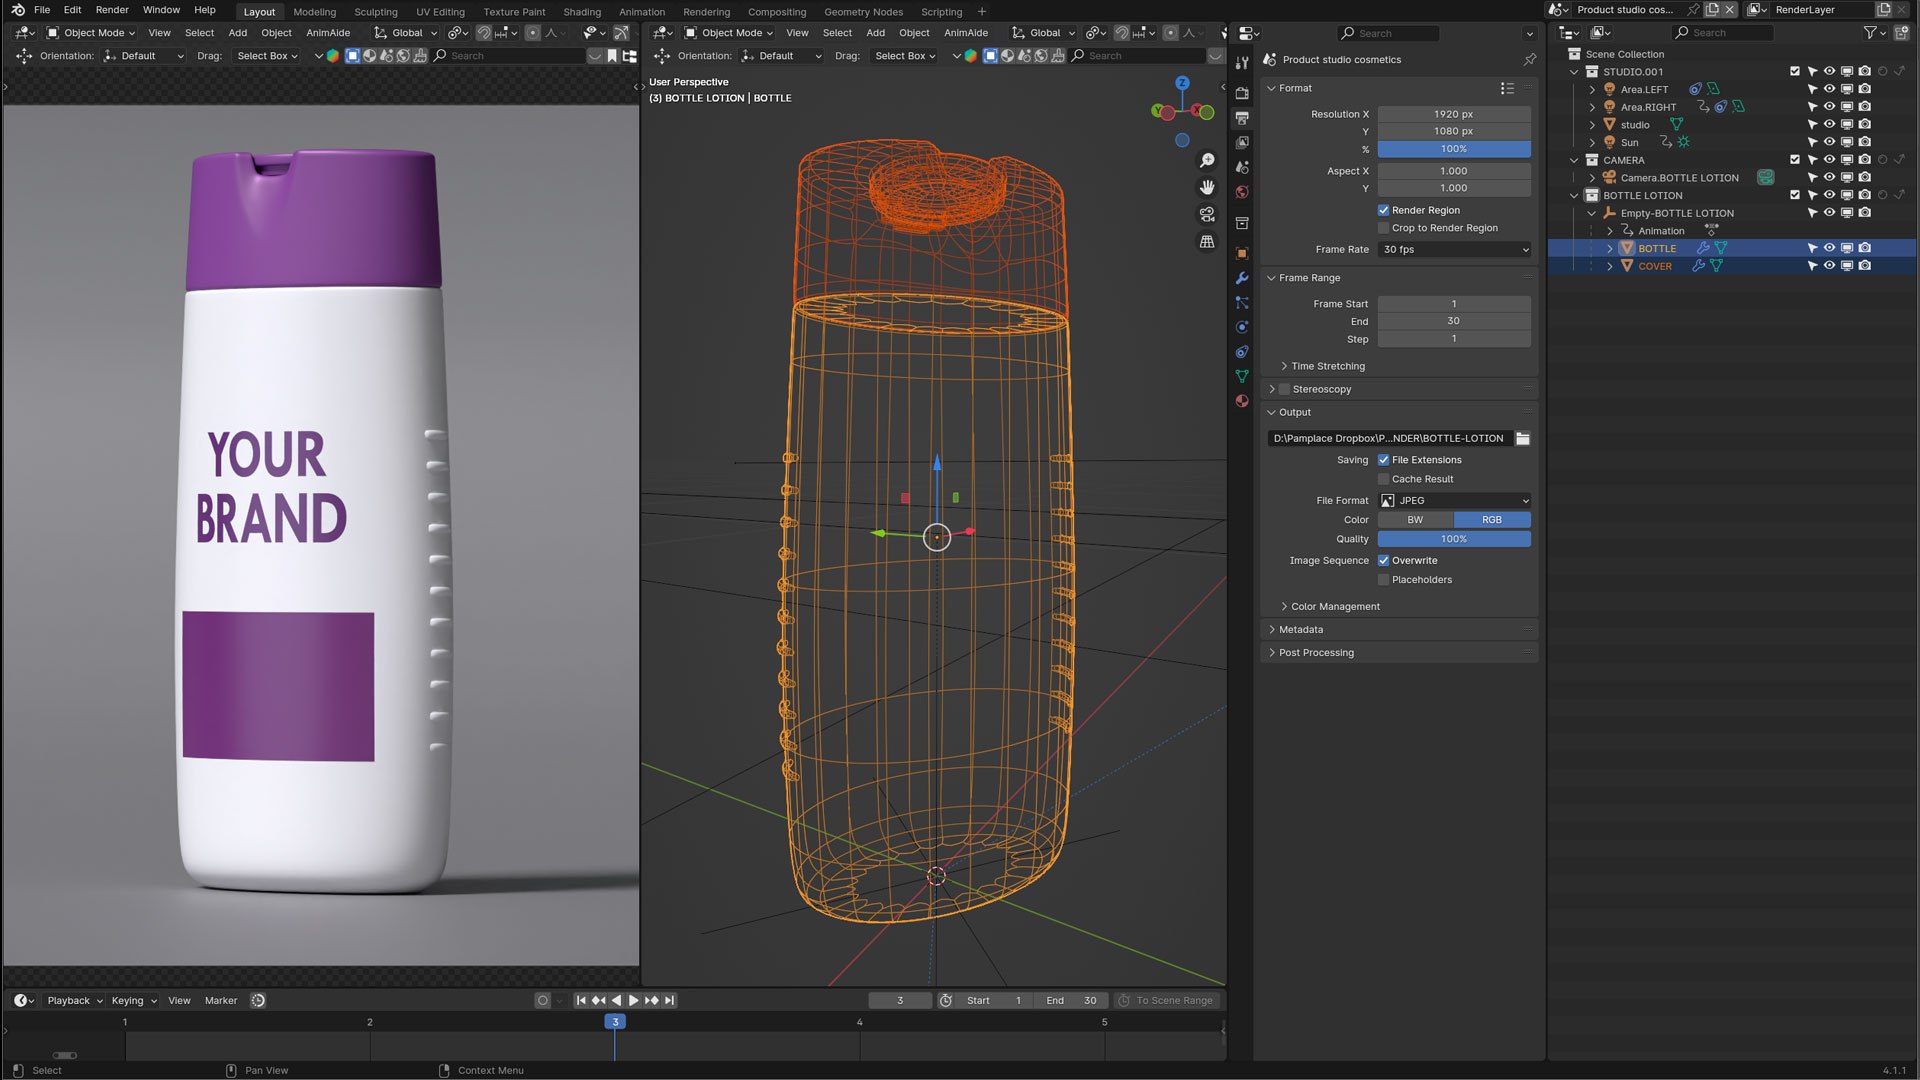Open the Object Data properties tab

[1242, 376]
